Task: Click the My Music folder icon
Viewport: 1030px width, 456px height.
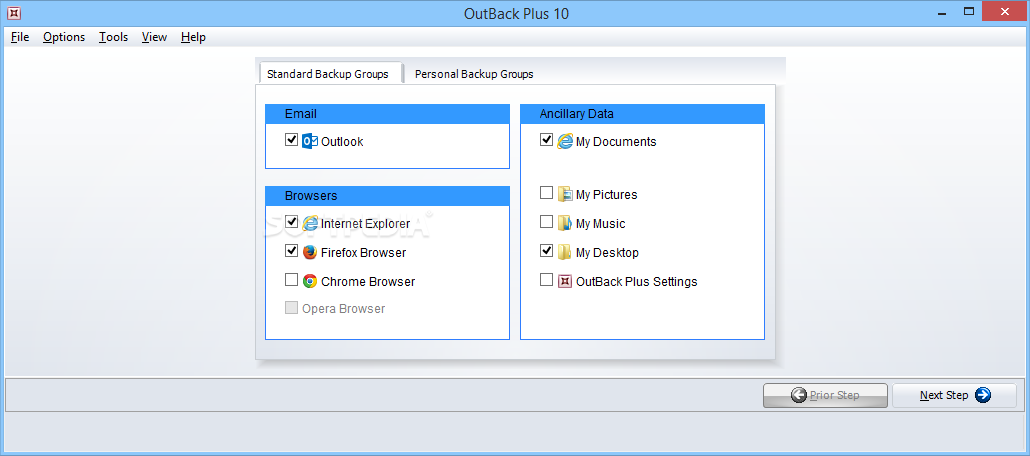Action: (x=565, y=223)
